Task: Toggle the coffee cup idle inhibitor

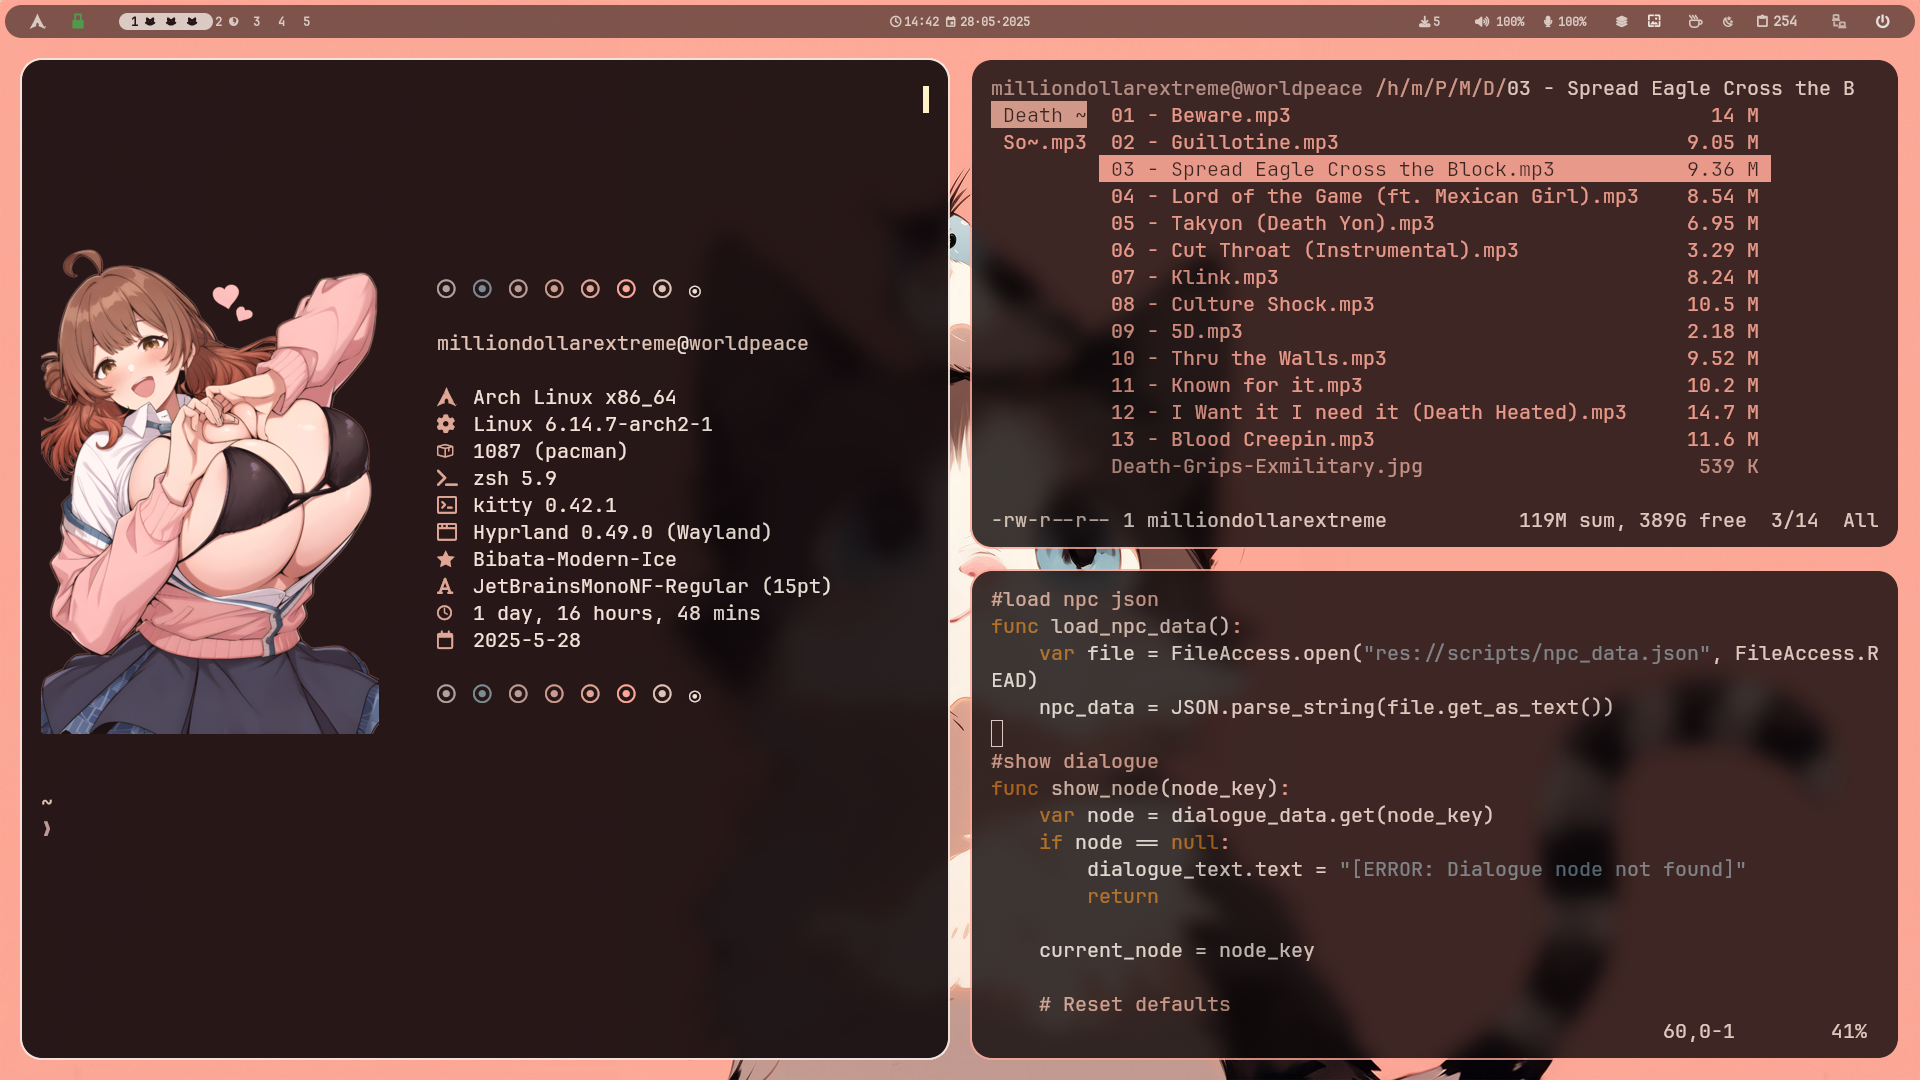Action: (x=1695, y=21)
